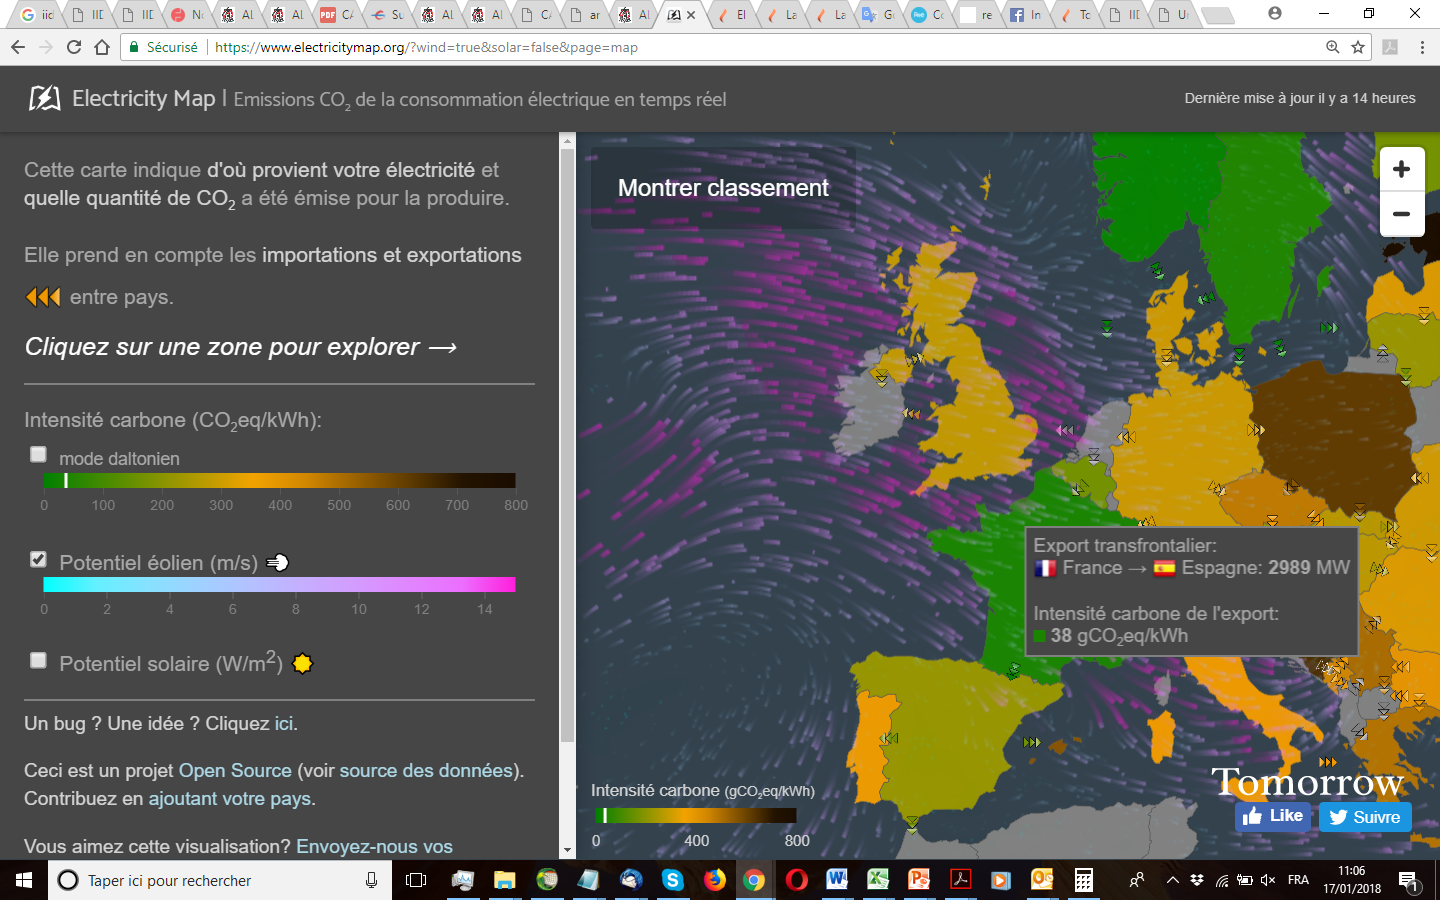Open Calculator from the taskbar
Screen dimensions: 1440x900
point(1083,880)
